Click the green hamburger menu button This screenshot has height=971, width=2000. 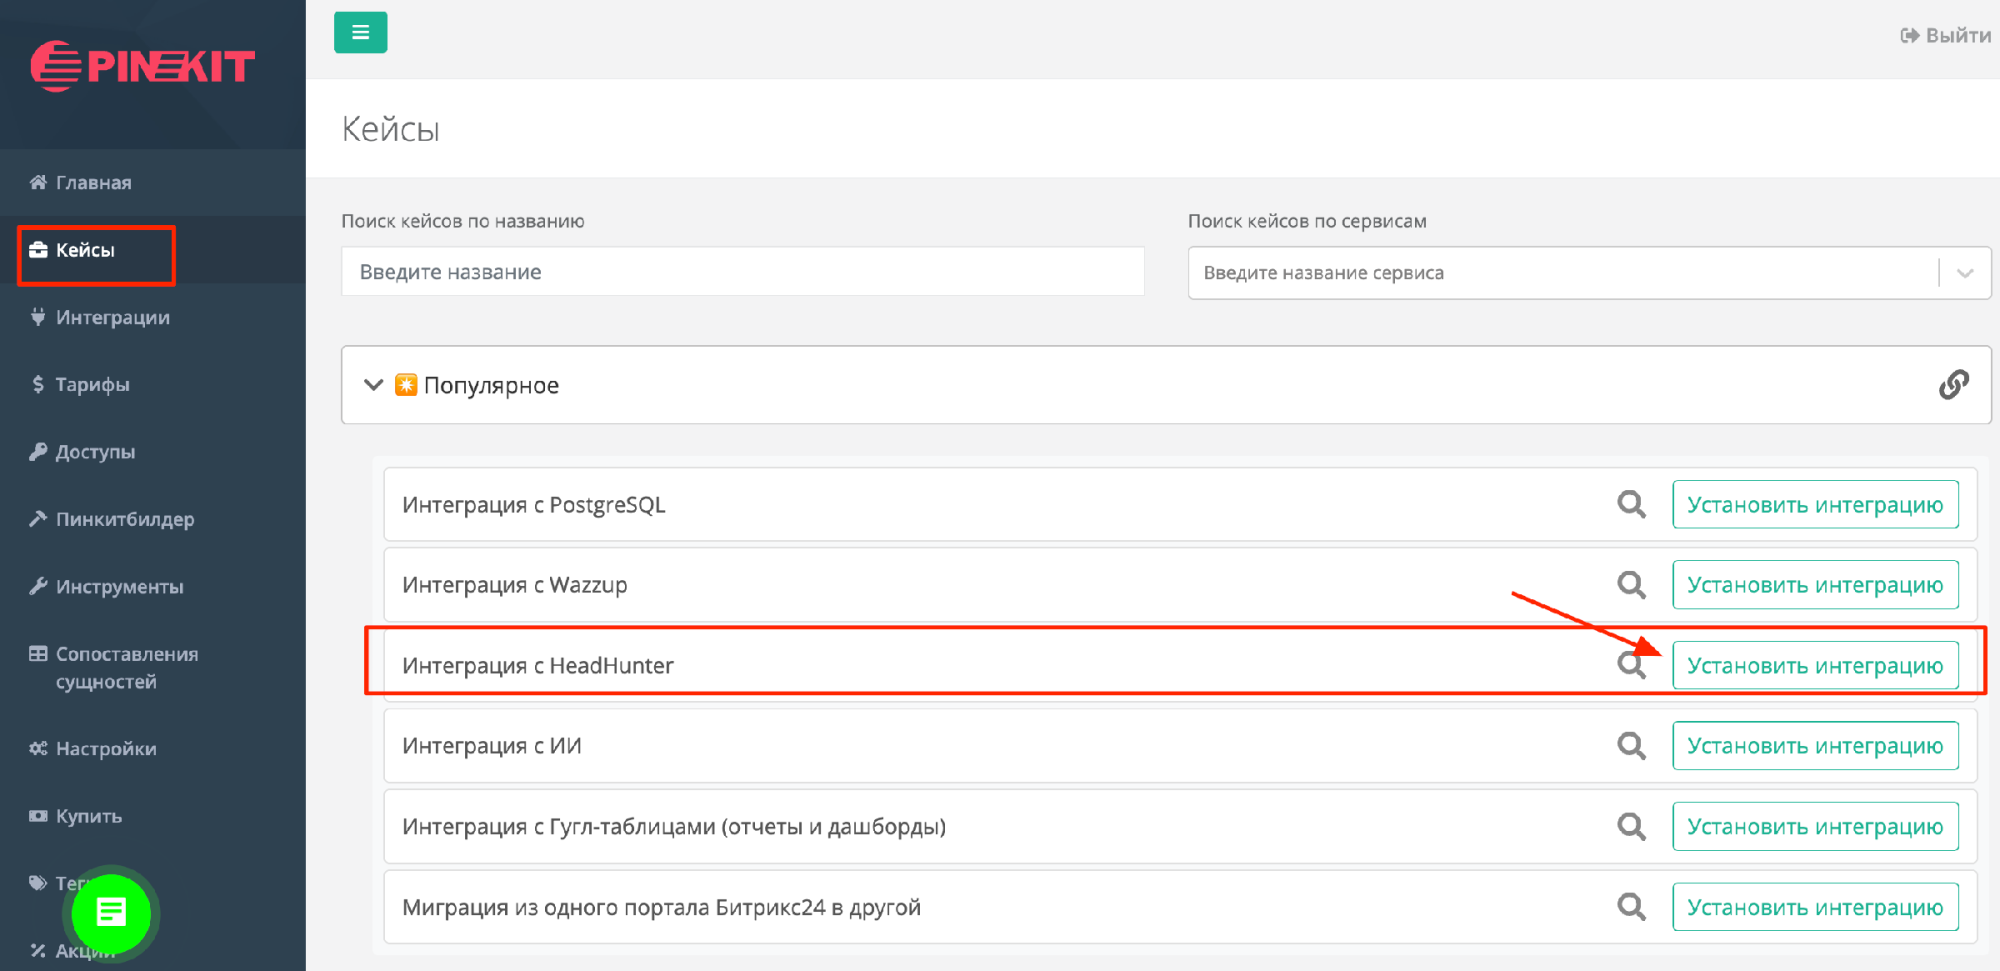pos(360,33)
